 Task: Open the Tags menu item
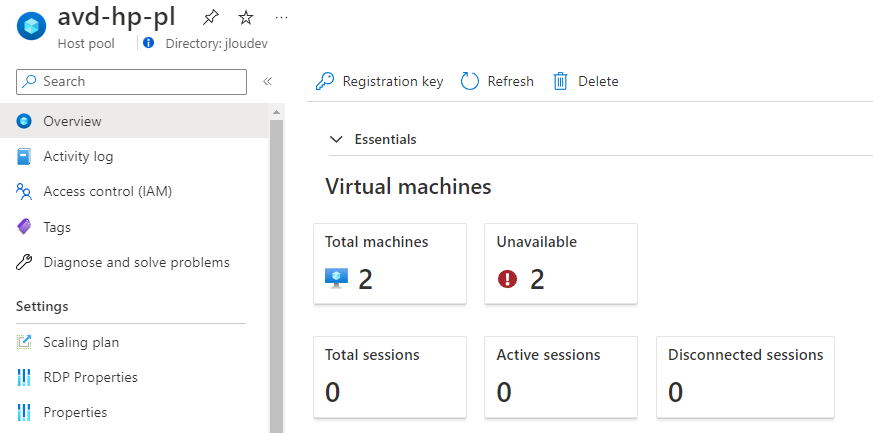135,227
